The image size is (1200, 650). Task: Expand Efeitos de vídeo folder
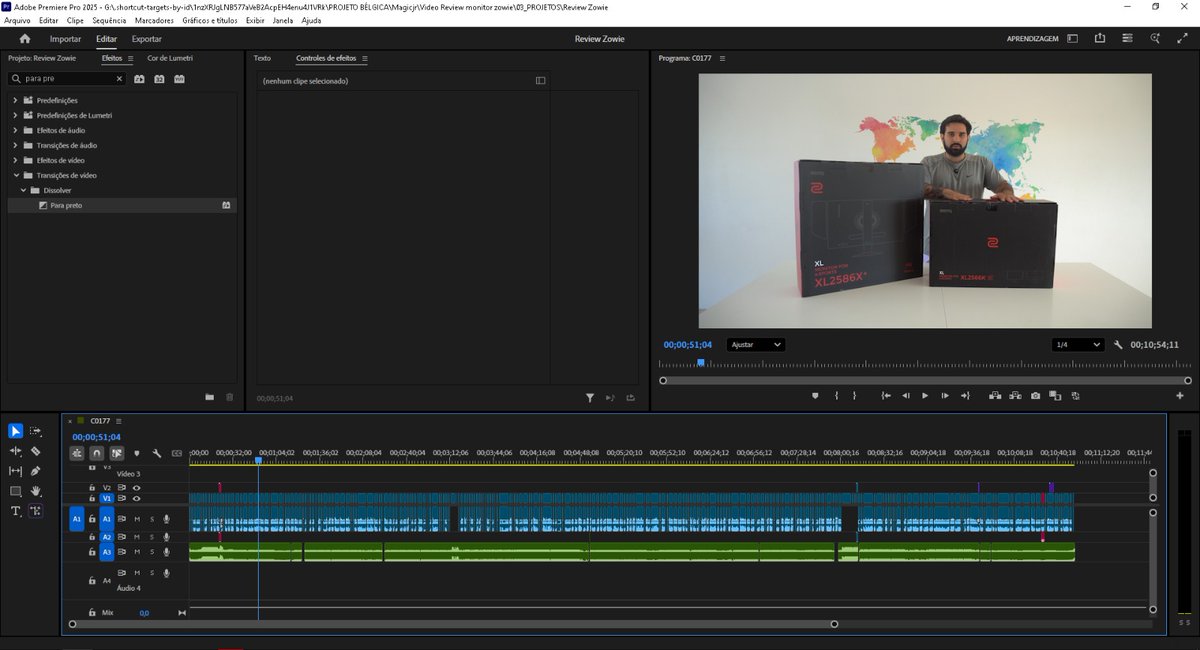(x=16, y=160)
